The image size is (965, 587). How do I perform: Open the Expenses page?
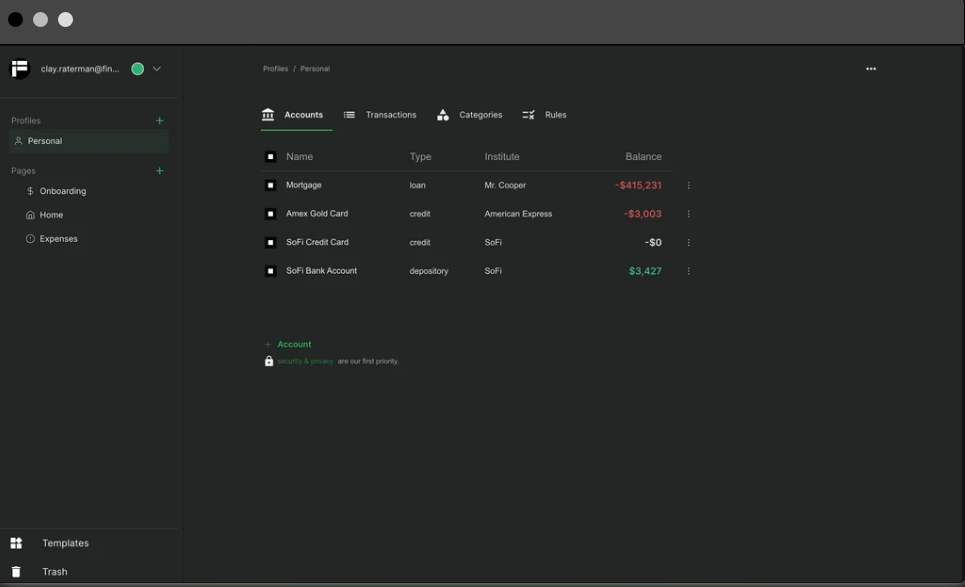click(x=58, y=239)
